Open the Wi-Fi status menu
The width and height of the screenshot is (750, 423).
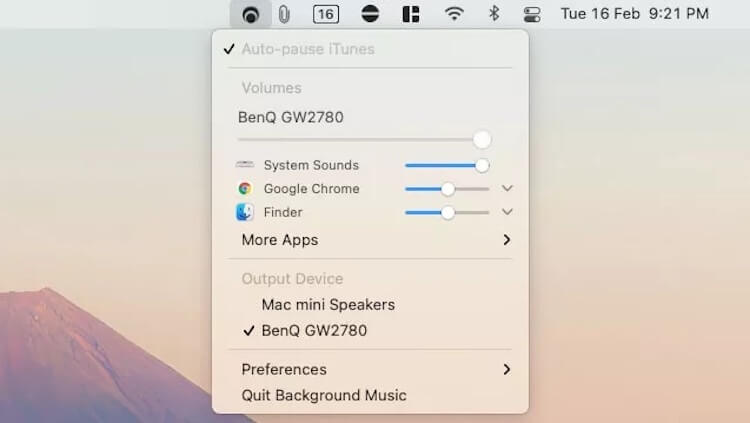454,13
